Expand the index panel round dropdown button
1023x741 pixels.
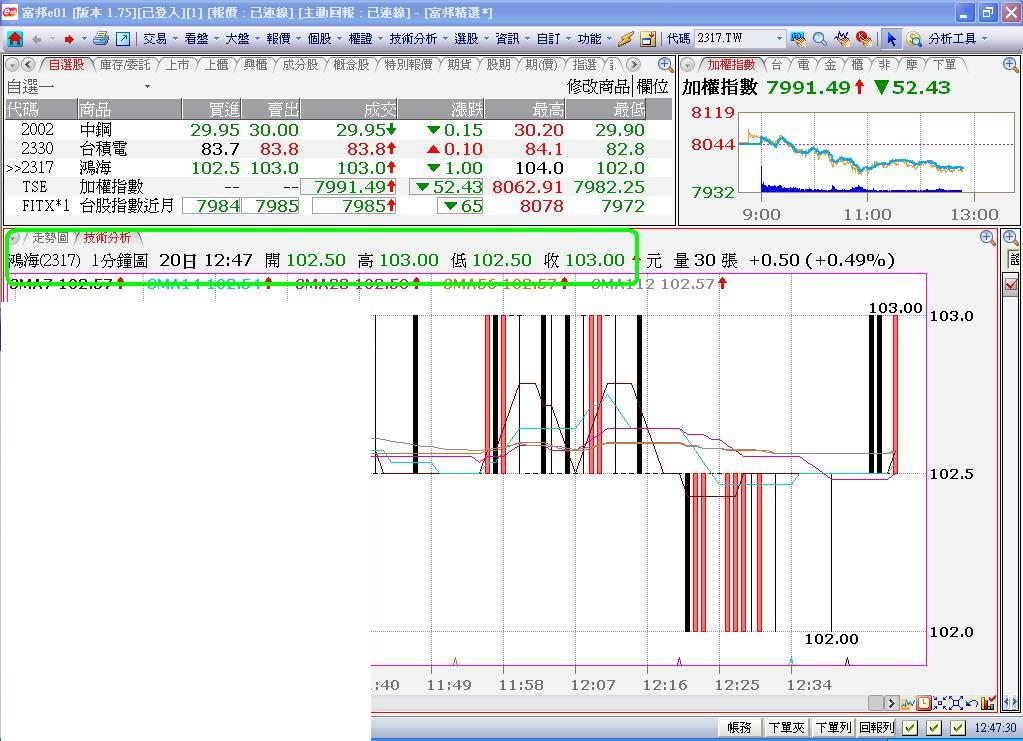click(688, 65)
